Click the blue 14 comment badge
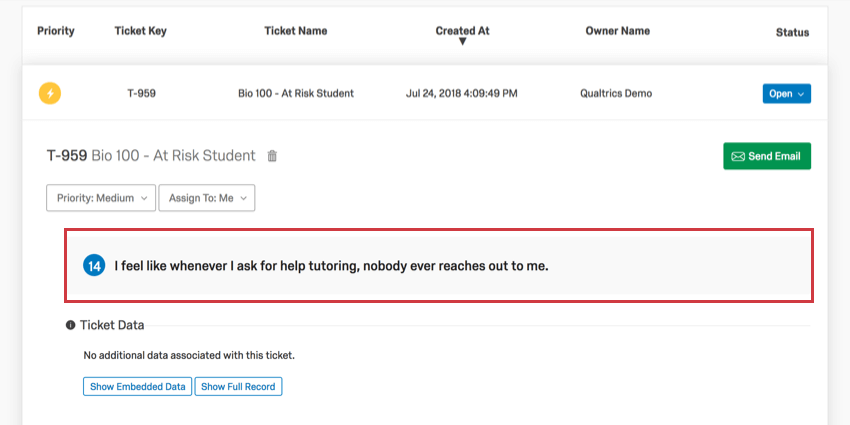The height and width of the screenshot is (425, 850). point(94,266)
